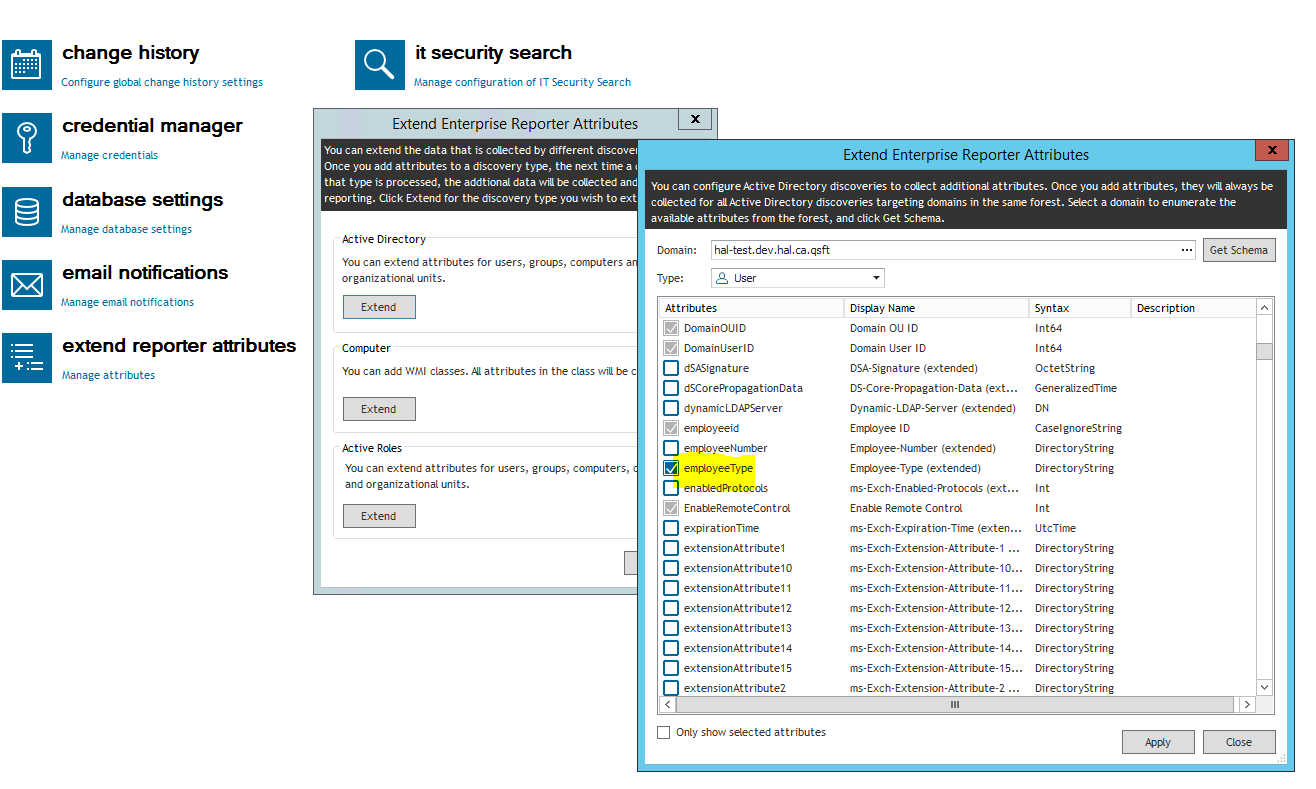Click Close in the front dialog
Screen dimensions: 1316x789
(x=1238, y=742)
